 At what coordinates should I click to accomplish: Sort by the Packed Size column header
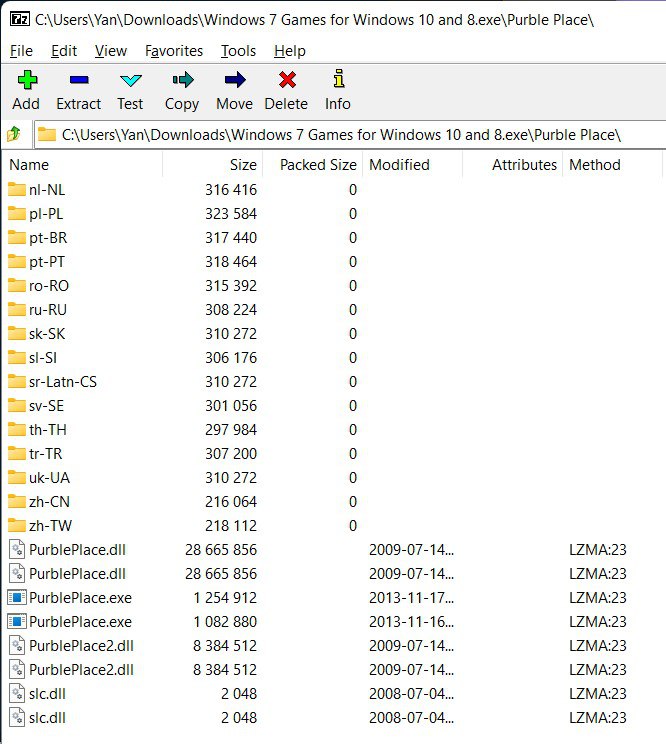(313, 165)
